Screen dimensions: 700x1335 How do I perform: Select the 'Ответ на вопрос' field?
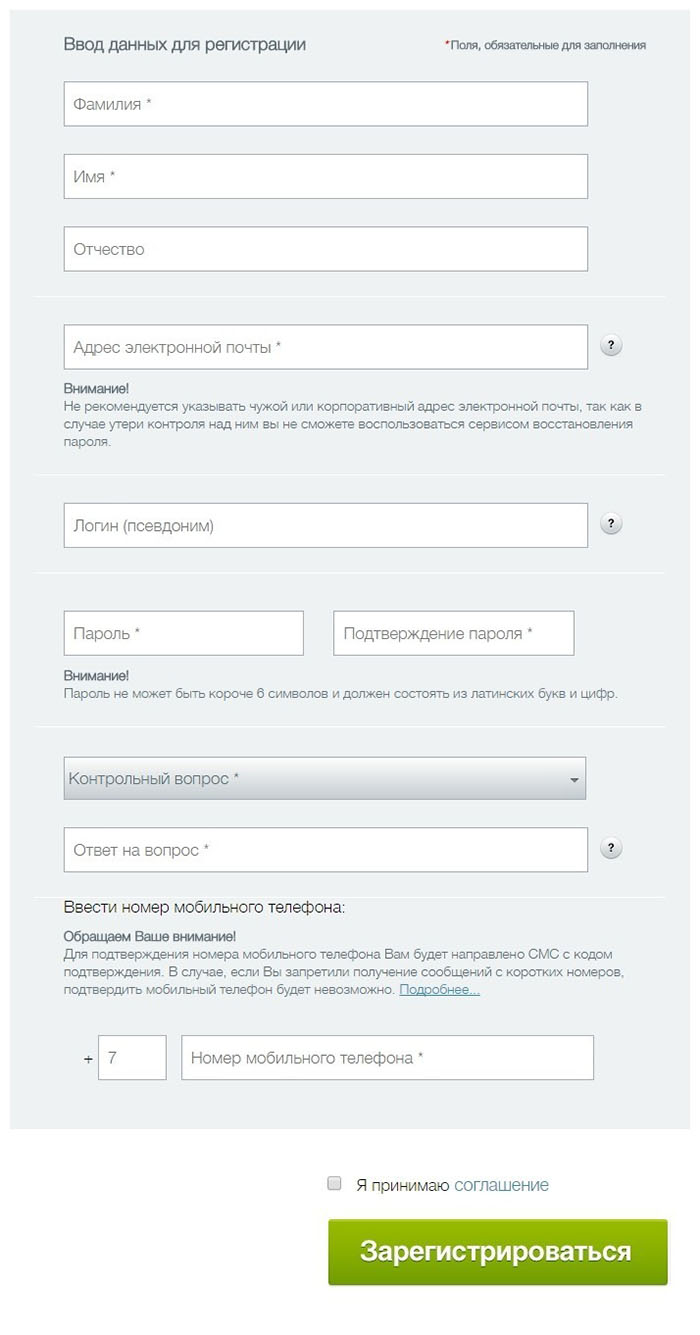pos(326,850)
